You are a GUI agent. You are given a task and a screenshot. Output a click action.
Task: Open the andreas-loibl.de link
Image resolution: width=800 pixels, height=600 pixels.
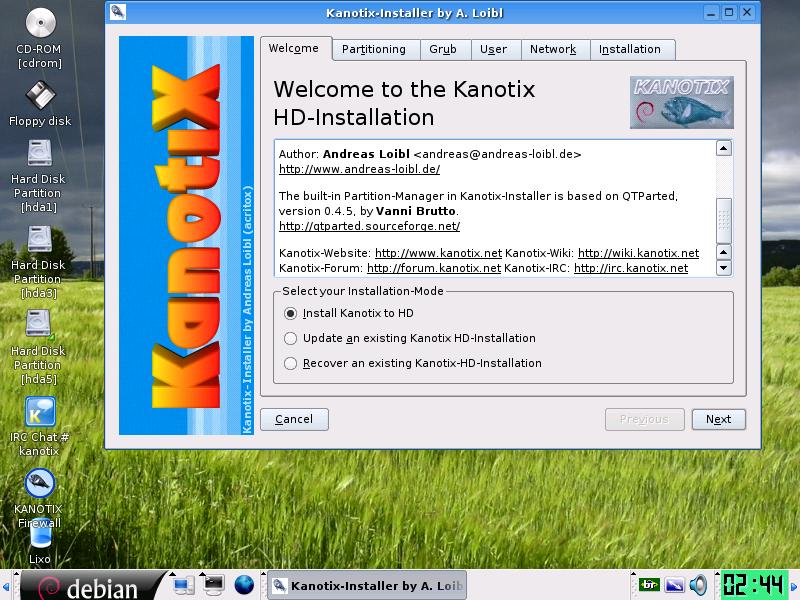[x=359, y=169]
